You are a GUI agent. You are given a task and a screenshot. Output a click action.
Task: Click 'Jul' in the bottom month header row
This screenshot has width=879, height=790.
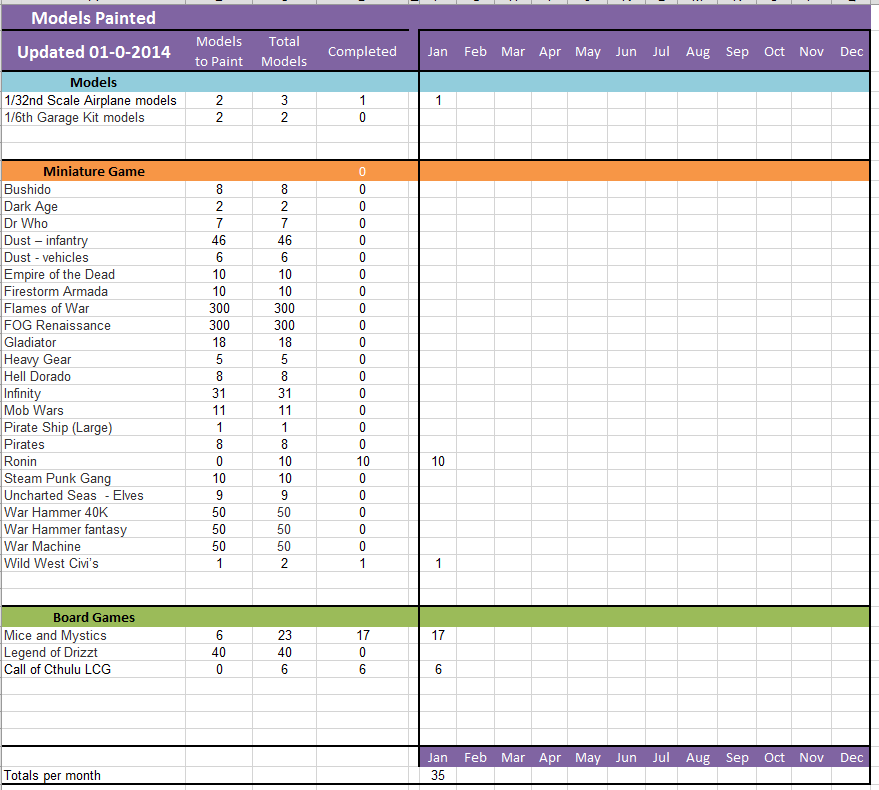661,757
